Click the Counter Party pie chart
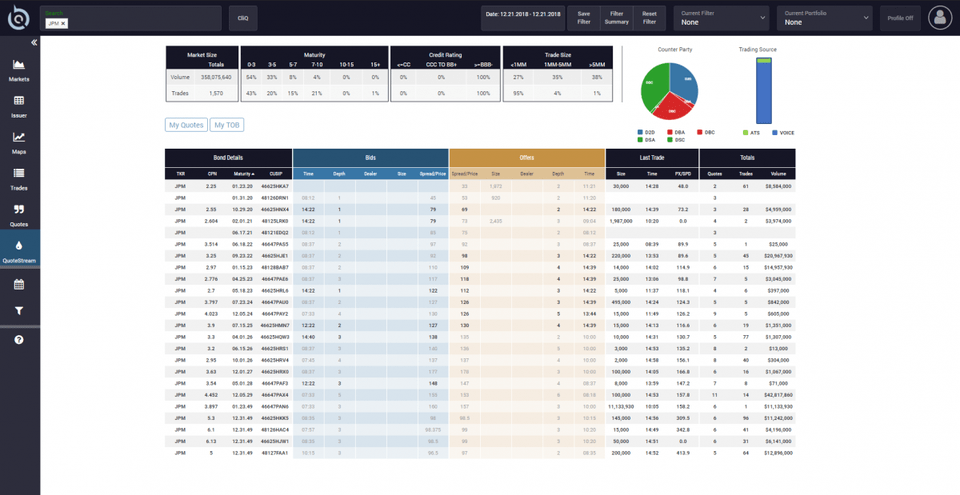Viewport: 960px width, 495px height. (670, 91)
